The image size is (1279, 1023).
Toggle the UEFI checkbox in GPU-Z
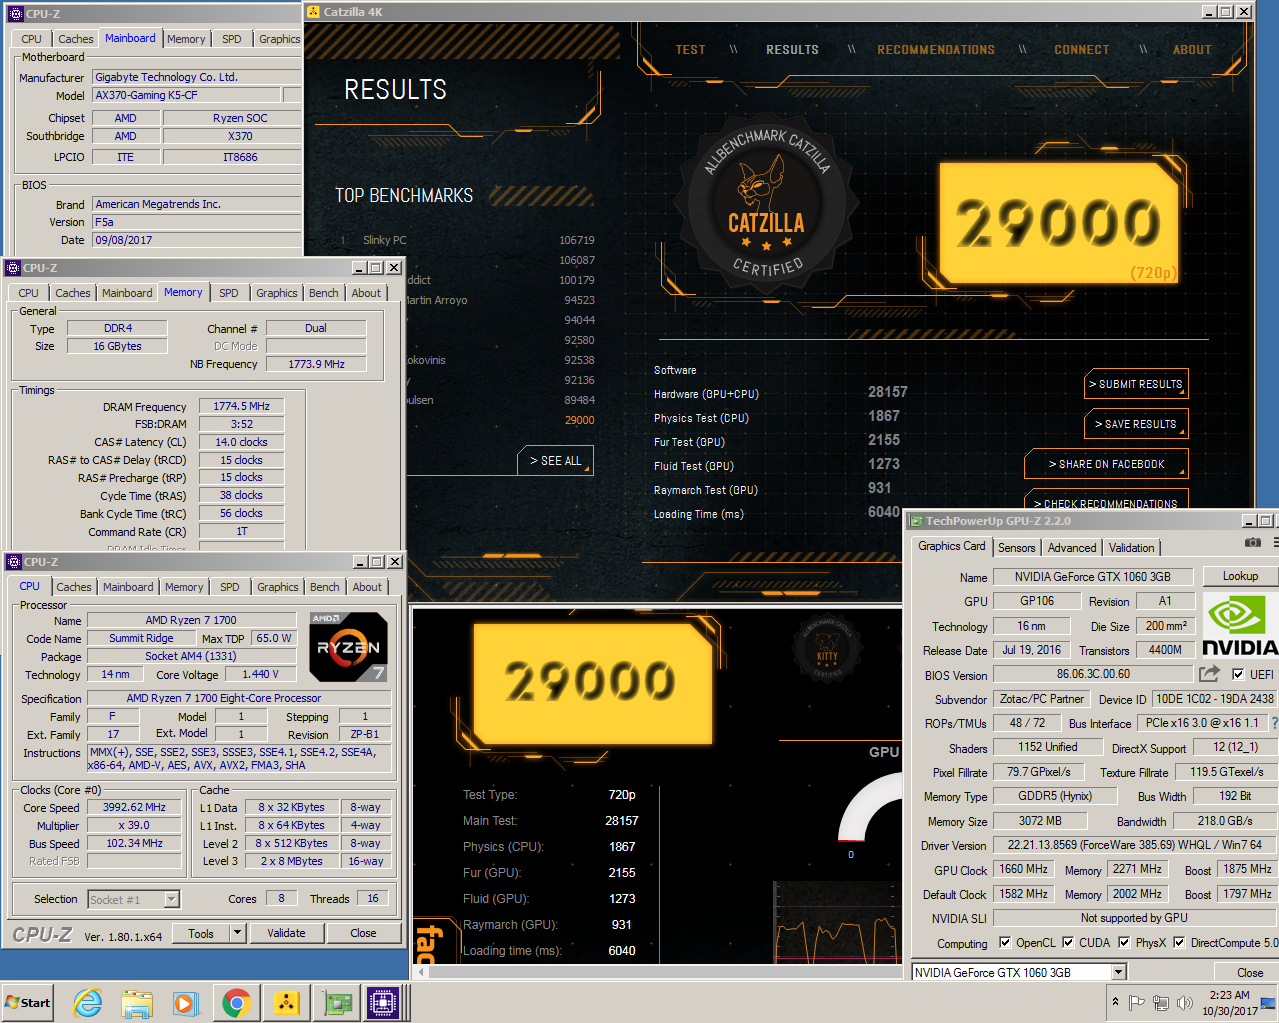point(1238,674)
